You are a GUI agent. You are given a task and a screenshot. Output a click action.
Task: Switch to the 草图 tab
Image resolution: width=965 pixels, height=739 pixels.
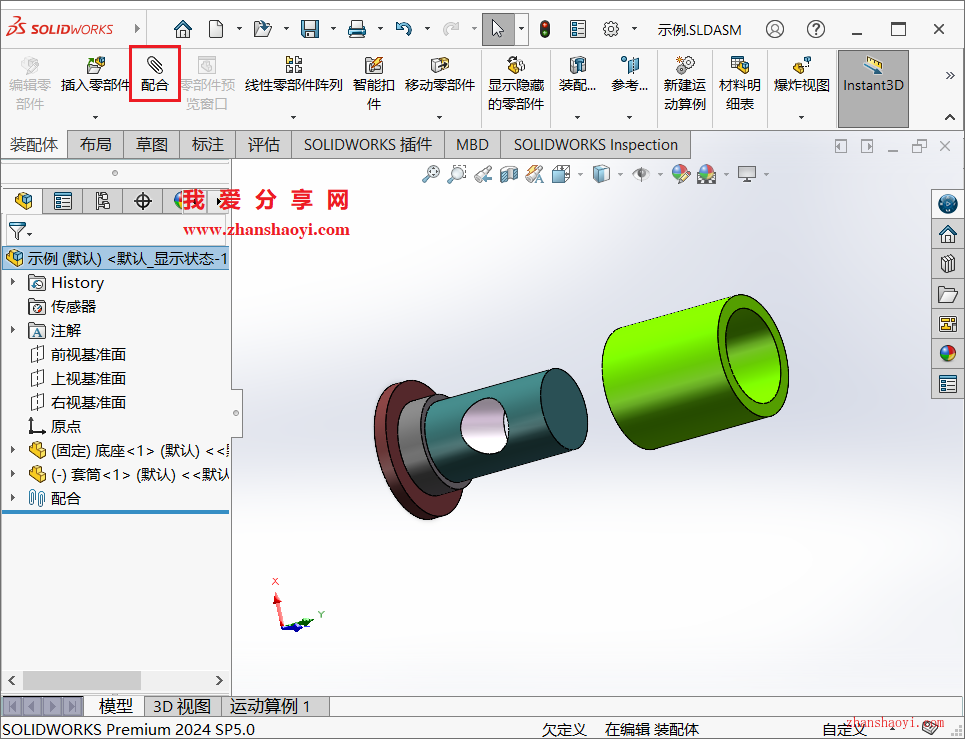pos(151,145)
